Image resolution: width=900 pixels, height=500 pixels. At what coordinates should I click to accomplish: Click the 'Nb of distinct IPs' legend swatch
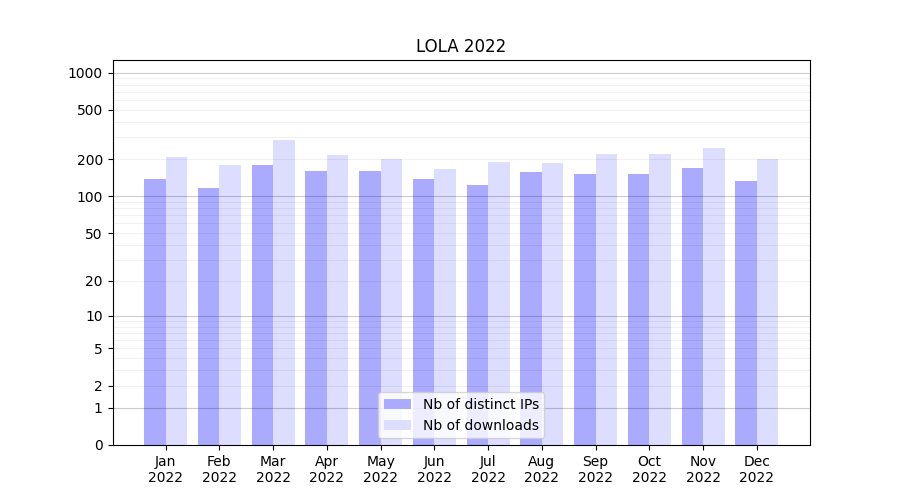tap(397, 404)
